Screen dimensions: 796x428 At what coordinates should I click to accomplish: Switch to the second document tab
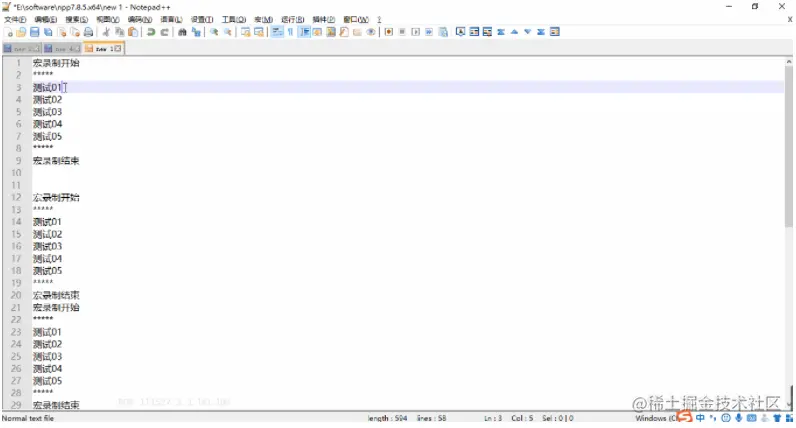click(62, 49)
